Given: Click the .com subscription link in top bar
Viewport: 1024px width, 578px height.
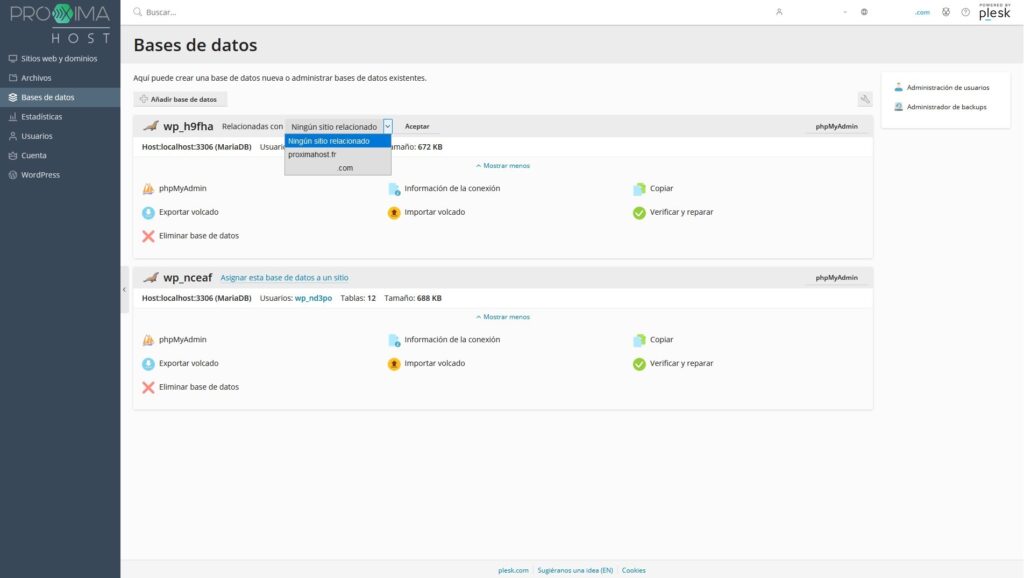Looking at the screenshot, I should coord(921,12).
